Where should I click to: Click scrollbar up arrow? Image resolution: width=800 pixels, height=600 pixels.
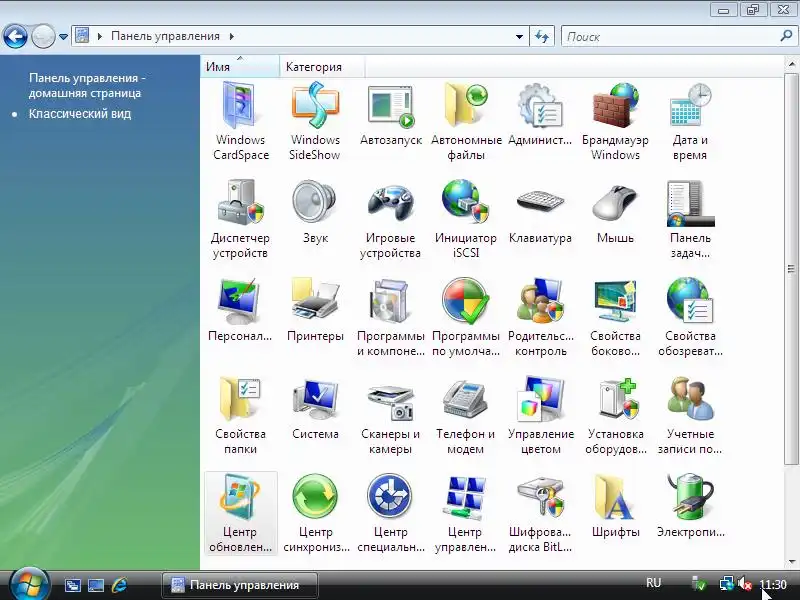791,63
